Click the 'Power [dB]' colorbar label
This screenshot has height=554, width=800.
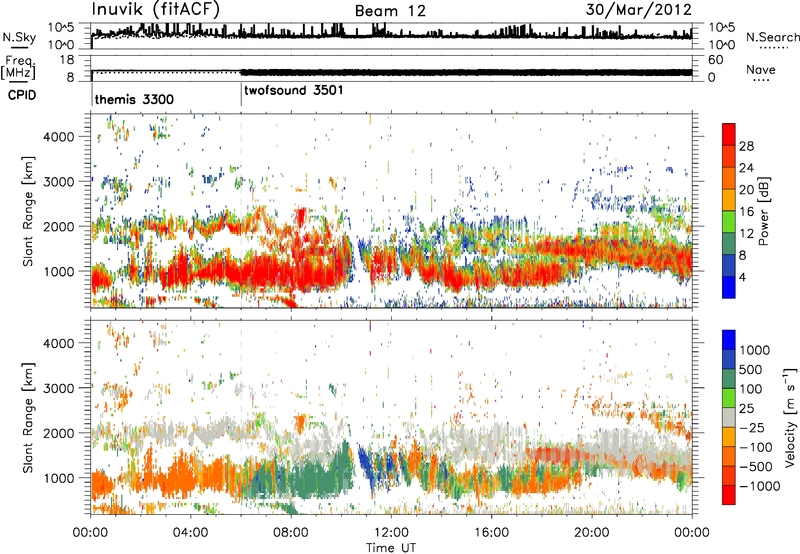(x=763, y=211)
